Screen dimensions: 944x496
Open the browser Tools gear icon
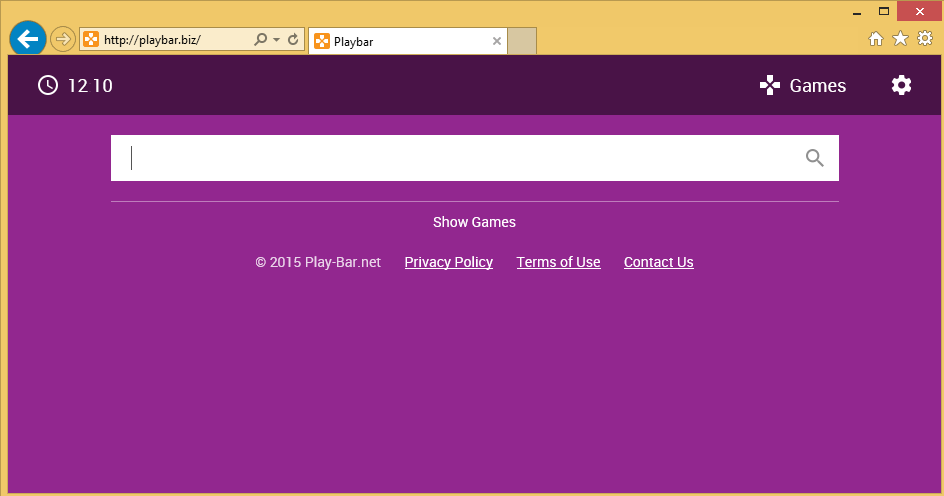[925, 39]
